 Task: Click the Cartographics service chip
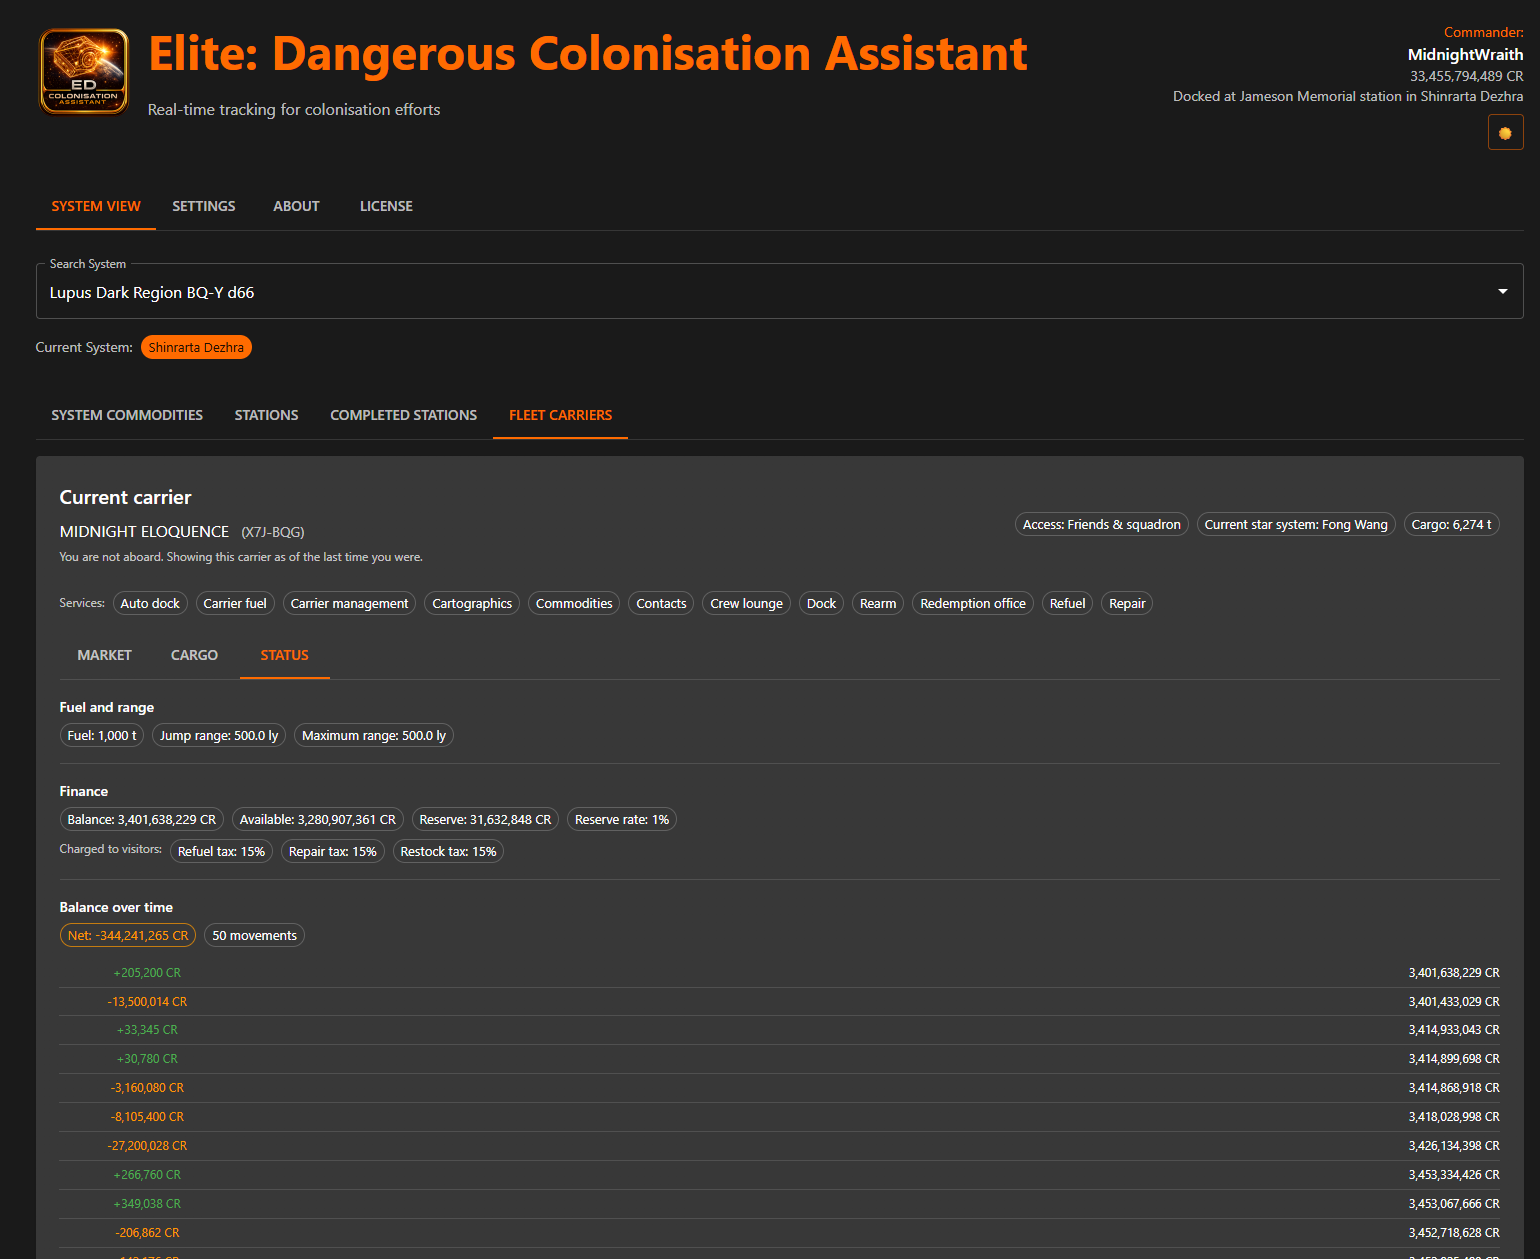click(x=472, y=603)
